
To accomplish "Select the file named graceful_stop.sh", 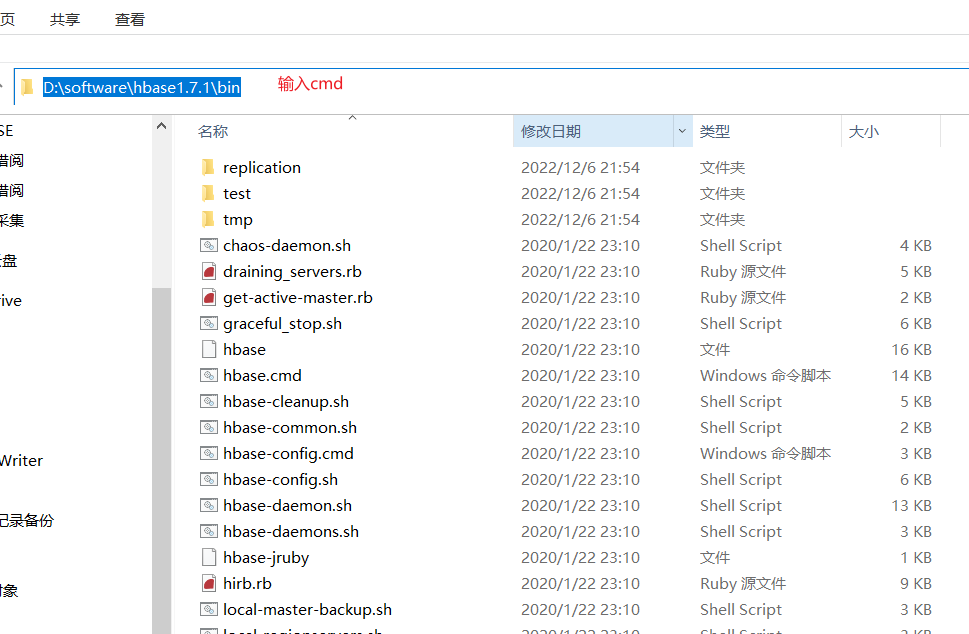I will pos(282,324).
